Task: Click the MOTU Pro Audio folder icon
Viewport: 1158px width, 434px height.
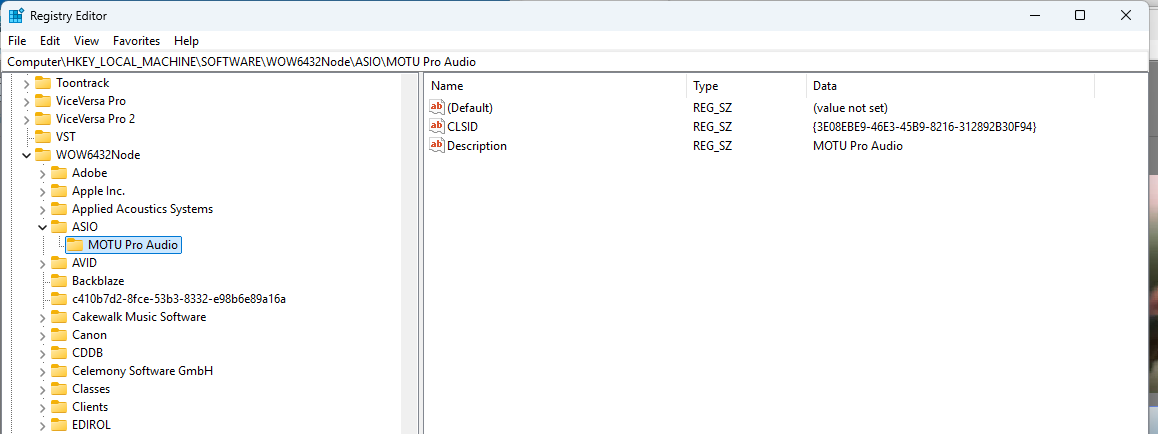Action: pos(75,245)
